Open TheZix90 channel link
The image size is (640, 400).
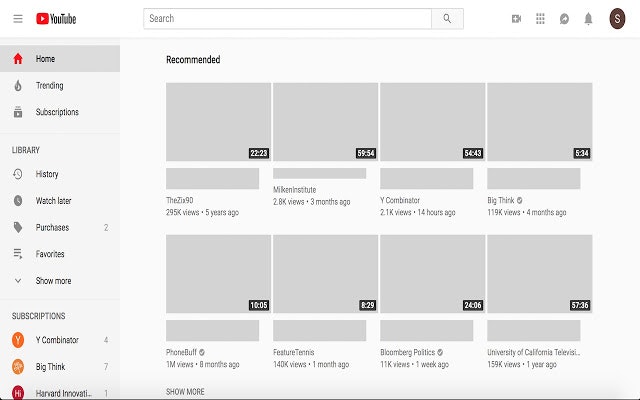click(x=180, y=200)
